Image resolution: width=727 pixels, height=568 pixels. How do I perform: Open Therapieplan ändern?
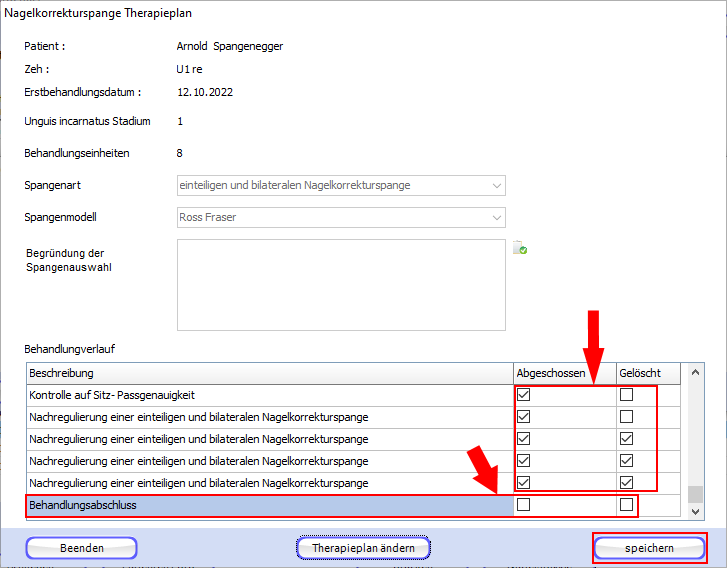click(363, 548)
